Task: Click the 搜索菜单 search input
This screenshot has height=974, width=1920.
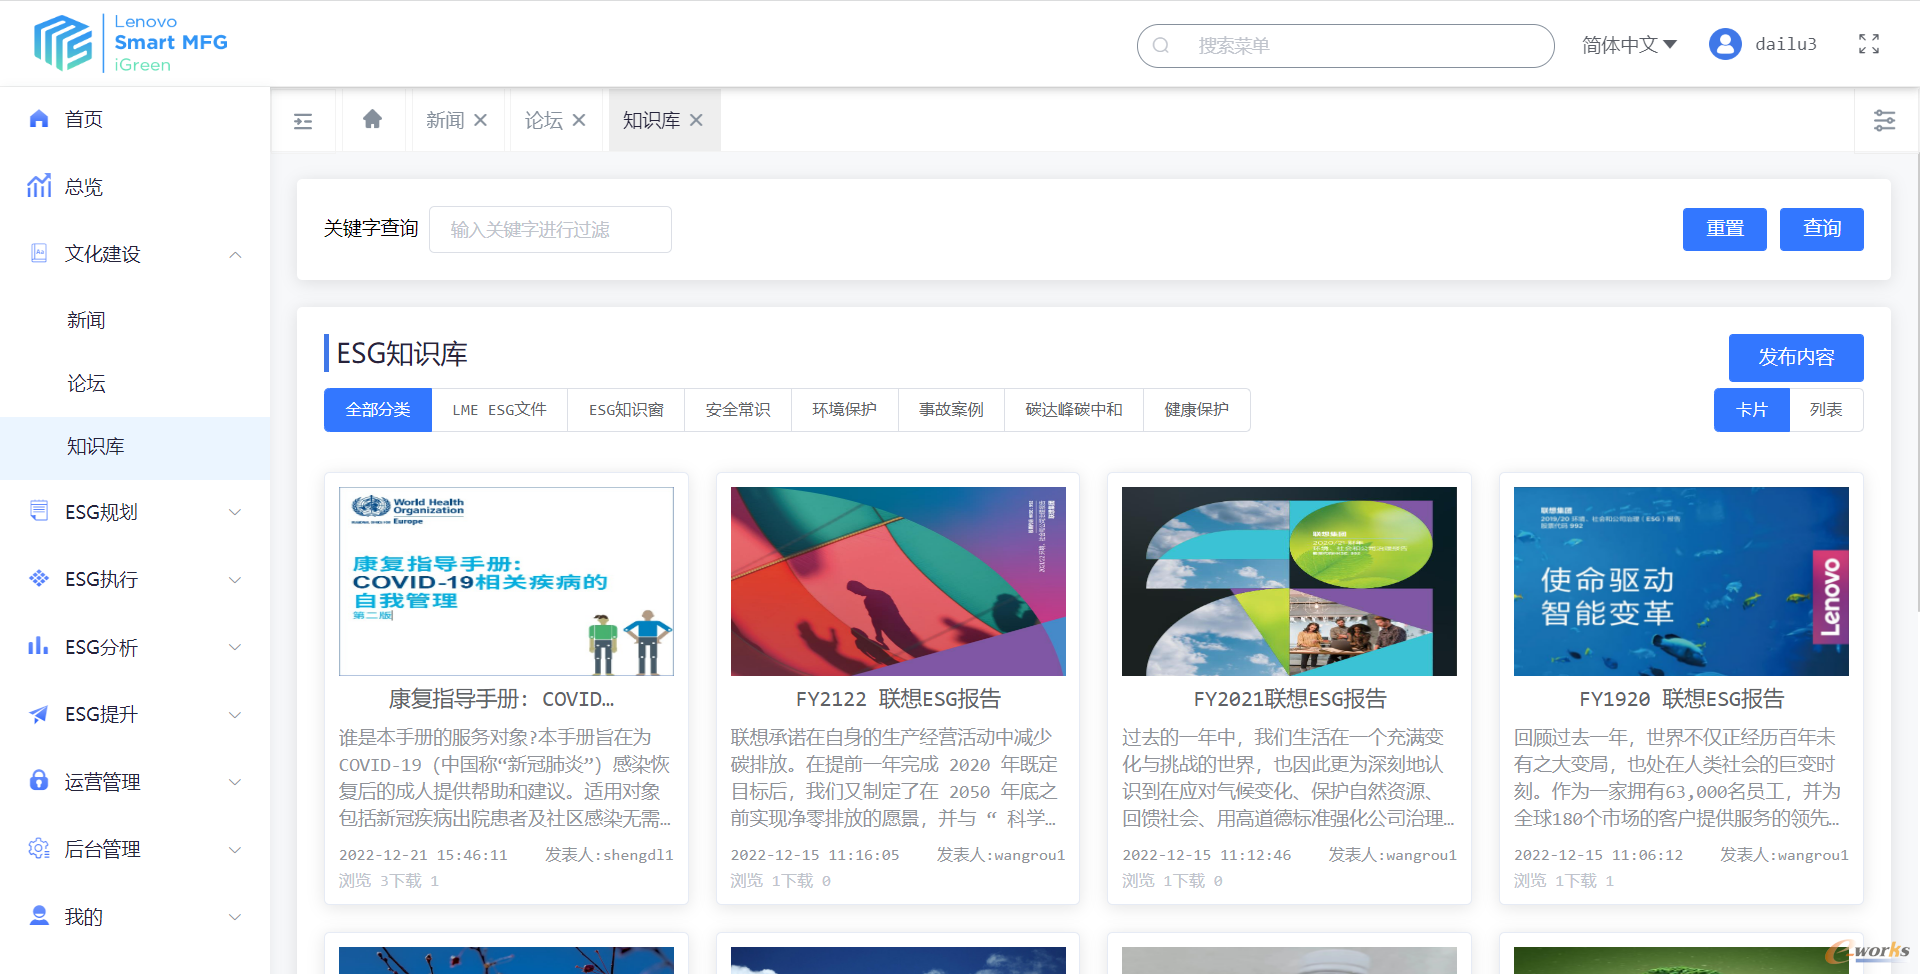Action: click(1346, 45)
